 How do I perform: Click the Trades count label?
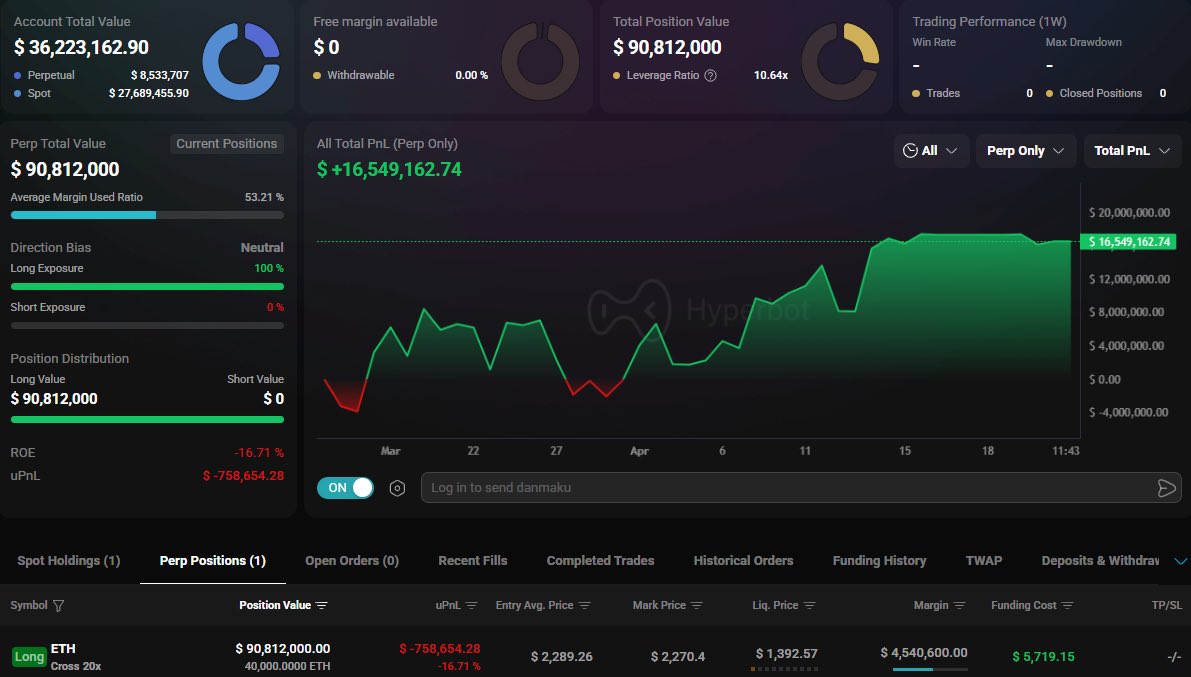point(943,93)
